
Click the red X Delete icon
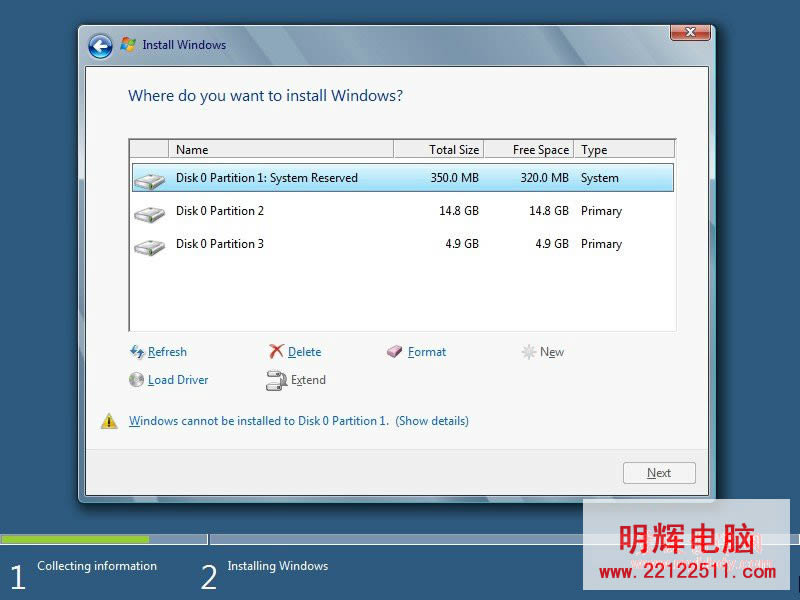click(276, 351)
